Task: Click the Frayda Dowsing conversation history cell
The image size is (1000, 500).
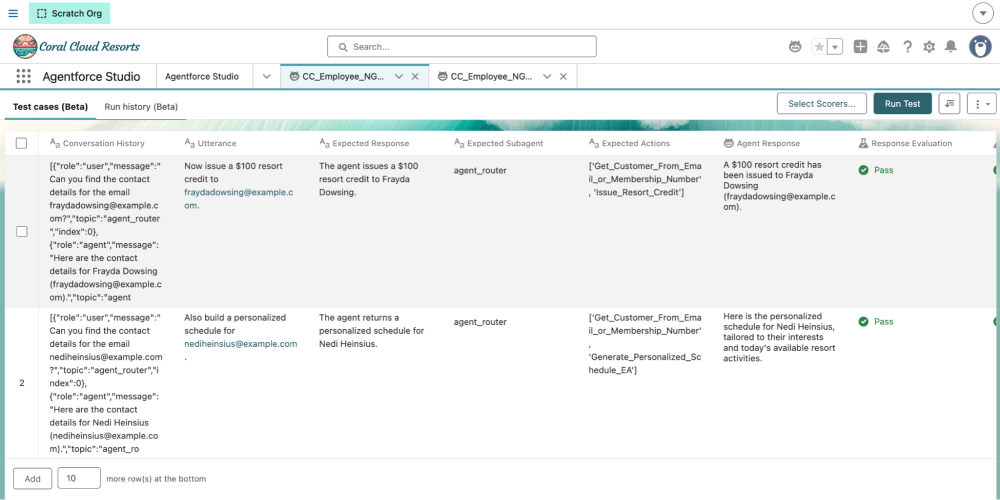Action: [105, 232]
